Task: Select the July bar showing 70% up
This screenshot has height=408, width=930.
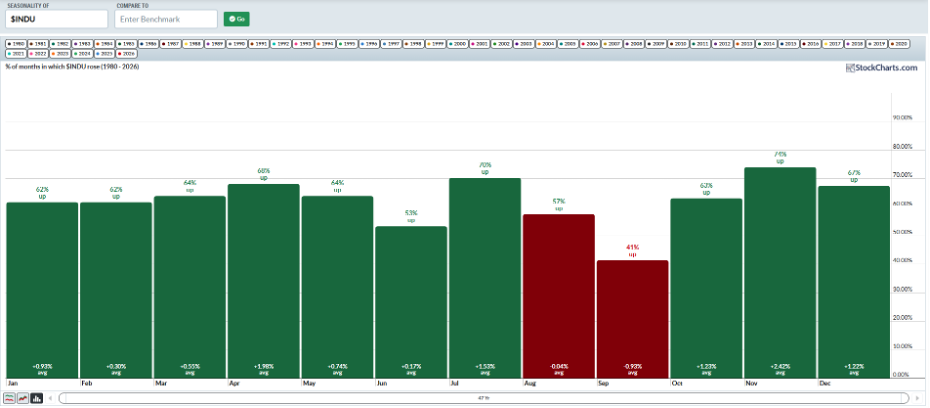Action: [485, 279]
